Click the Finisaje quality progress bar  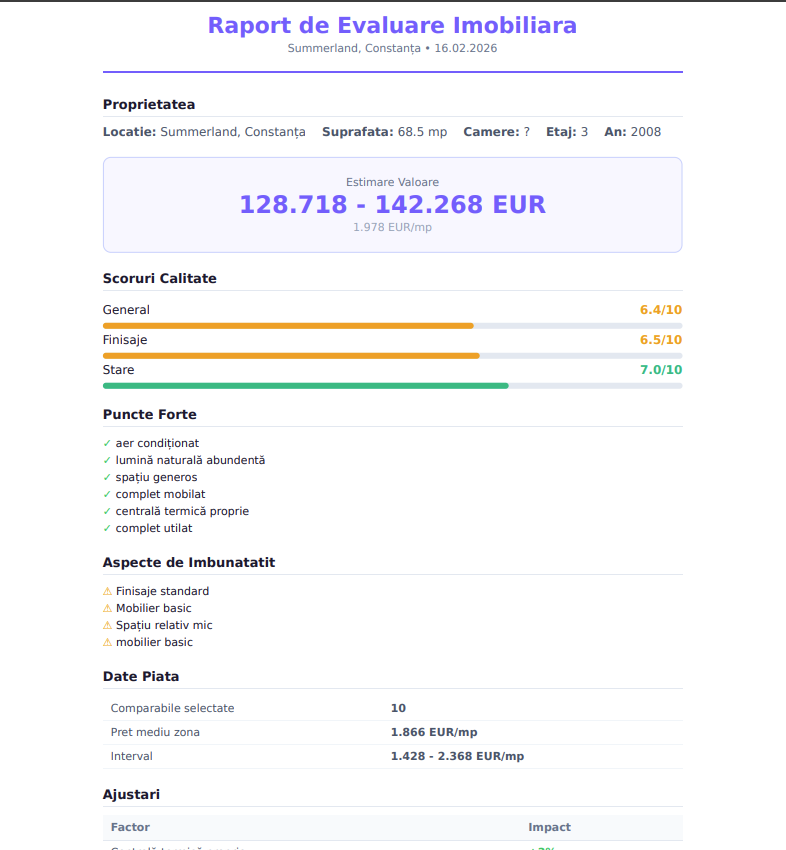(392, 356)
